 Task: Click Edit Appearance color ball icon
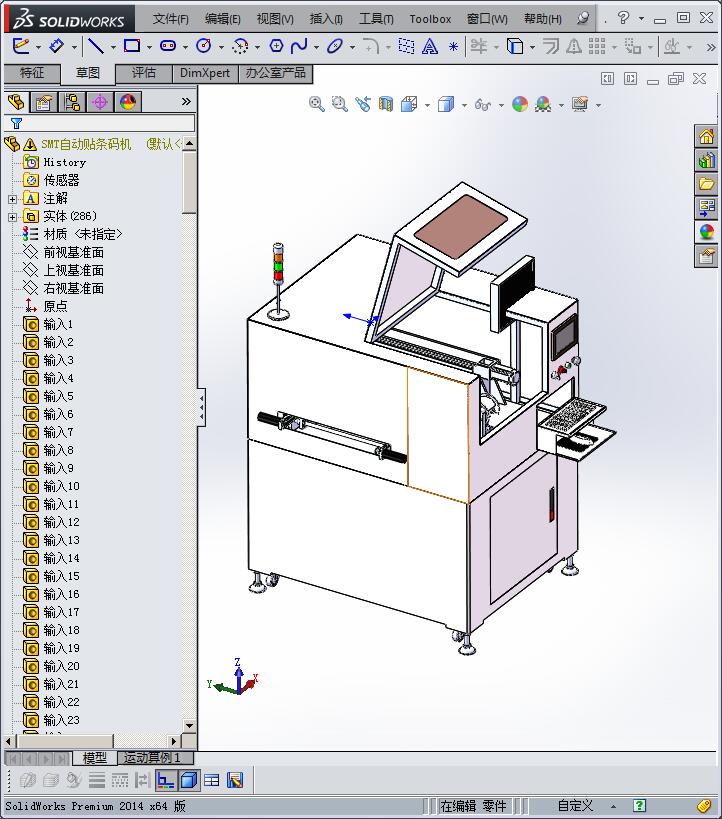pos(519,104)
